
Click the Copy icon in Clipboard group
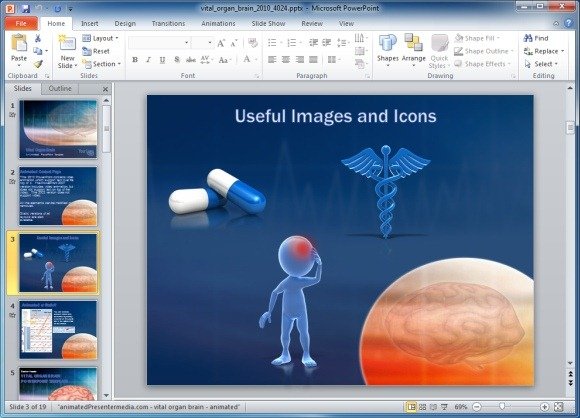(x=37, y=51)
